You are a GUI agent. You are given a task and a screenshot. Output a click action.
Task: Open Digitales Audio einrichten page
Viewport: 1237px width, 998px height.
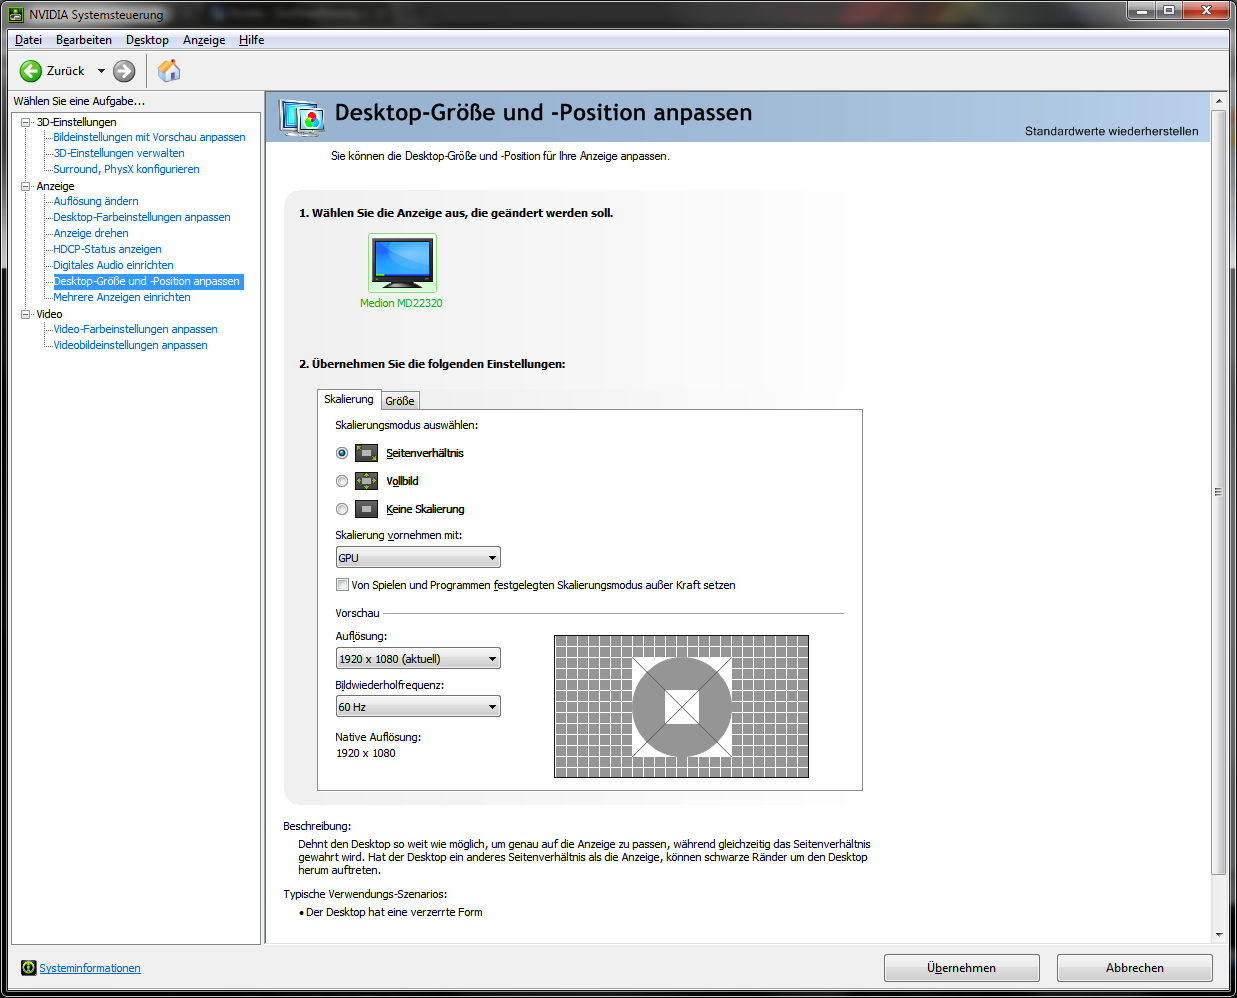[x=113, y=265]
